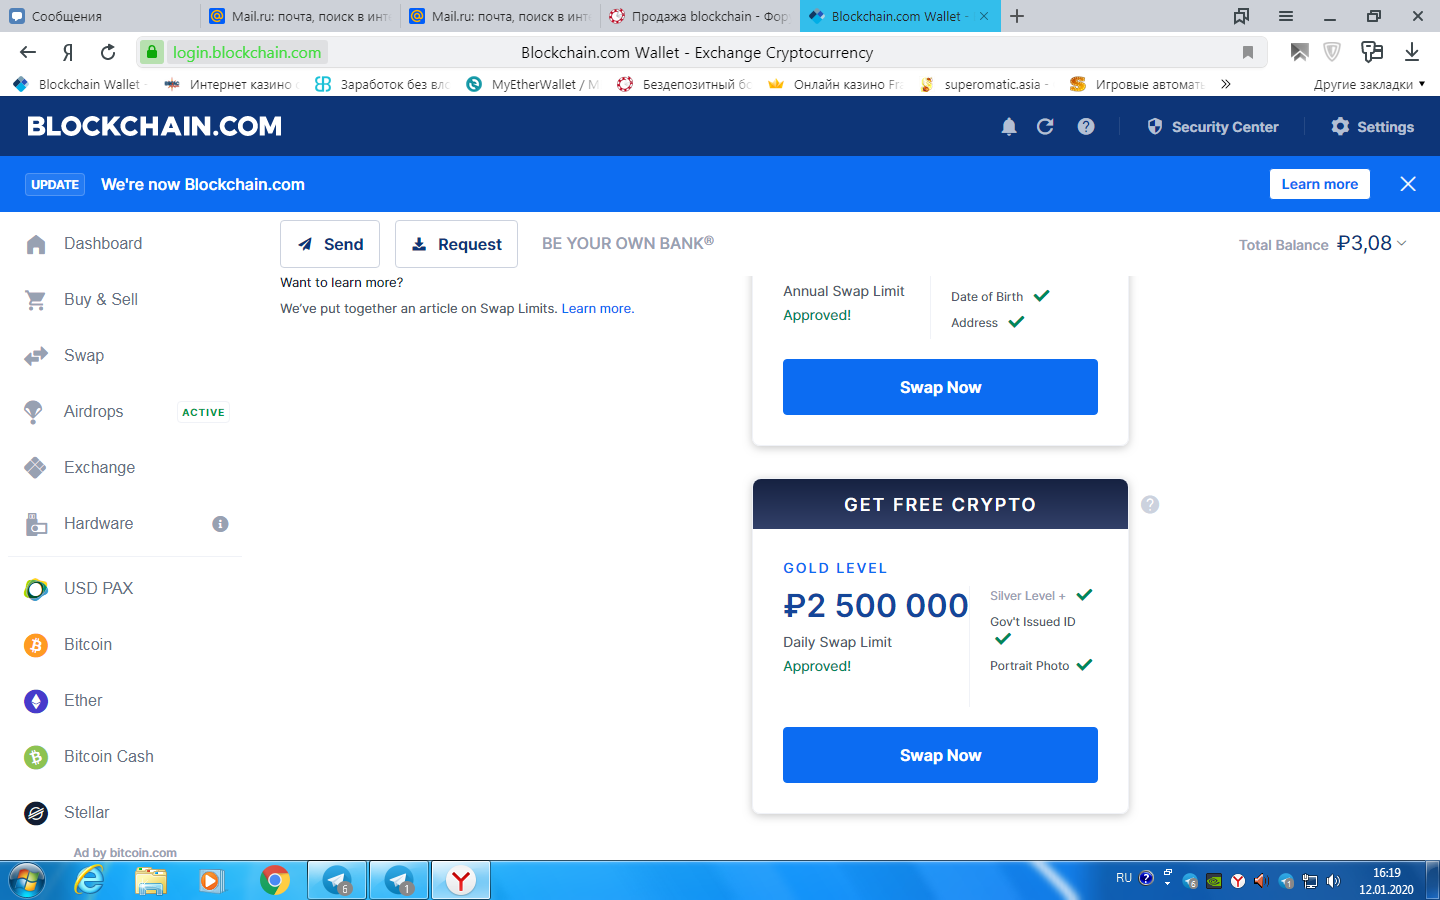The image size is (1440, 900).
Task: Open the Windows Start menu
Action: (27, 881)
